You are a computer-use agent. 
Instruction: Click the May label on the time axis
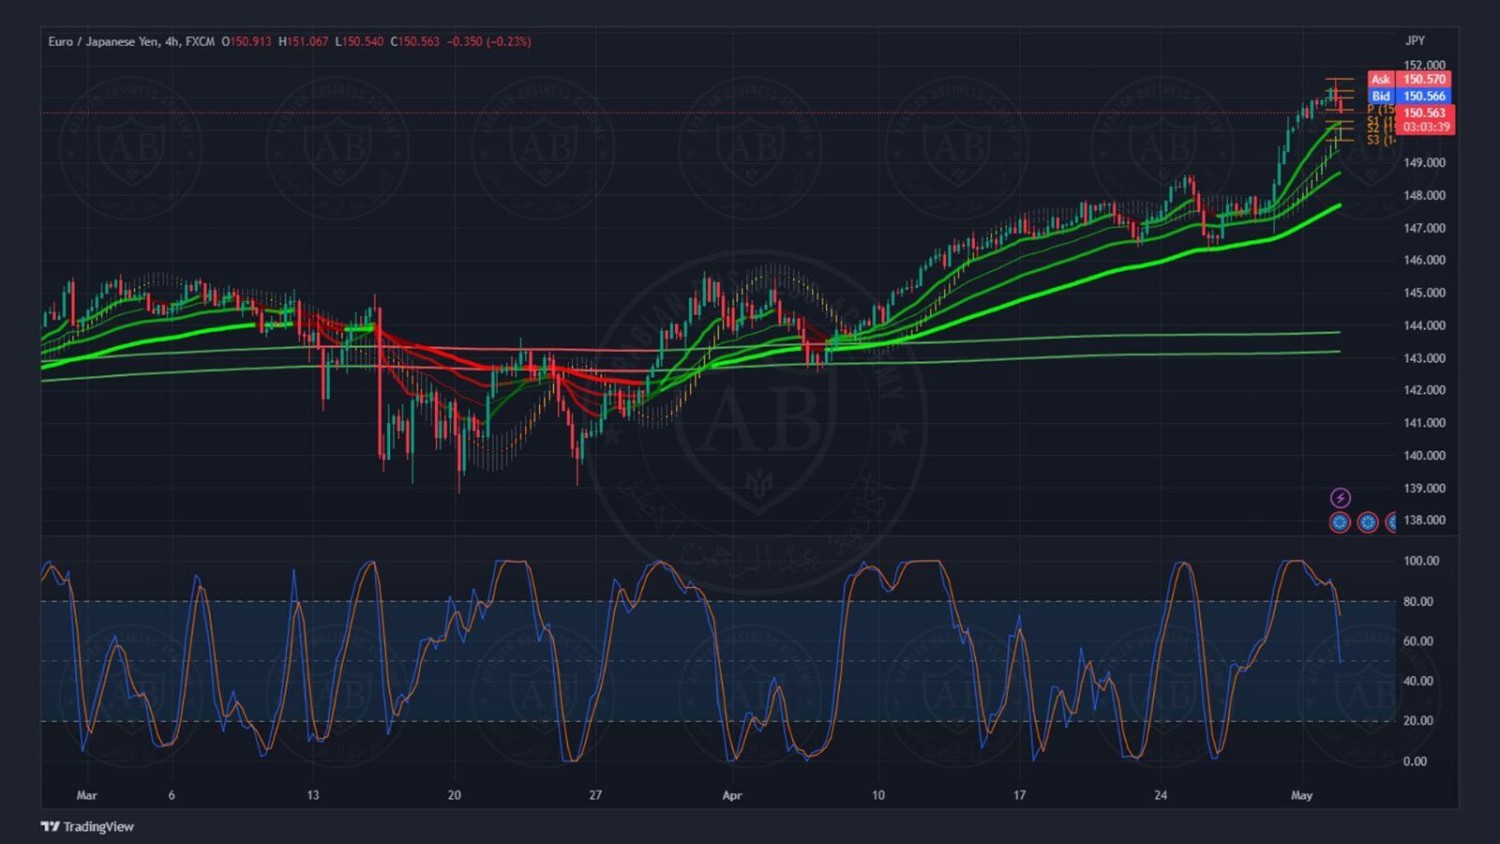pos(1301,795)
